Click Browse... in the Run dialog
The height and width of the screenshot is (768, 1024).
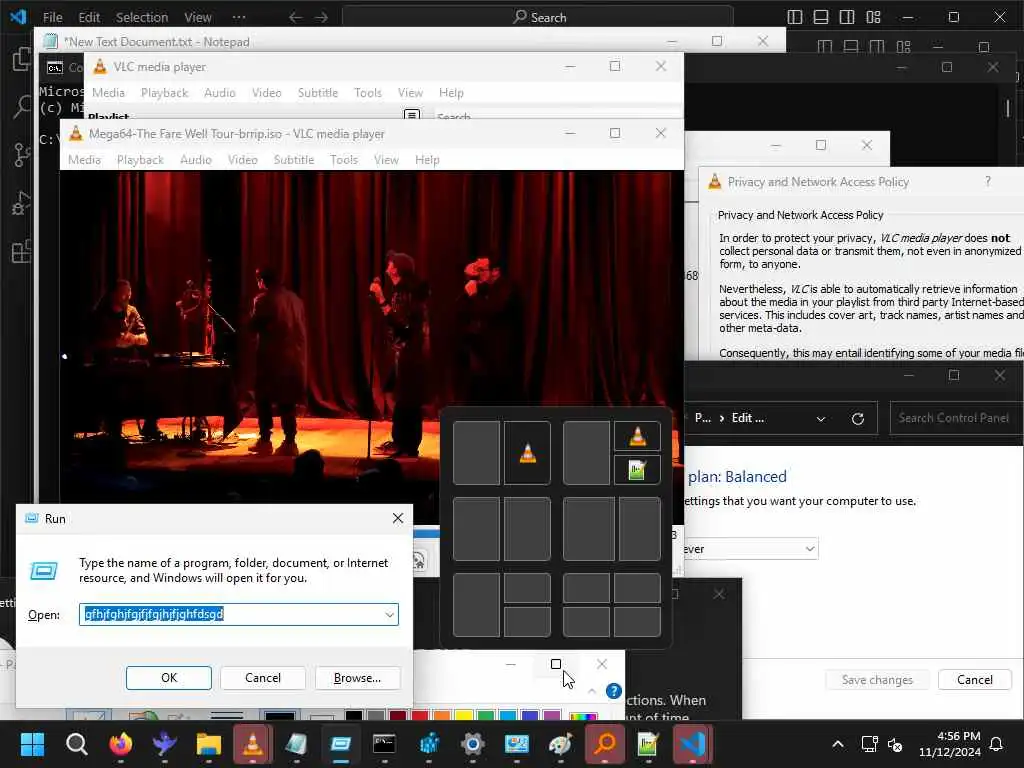357,678
